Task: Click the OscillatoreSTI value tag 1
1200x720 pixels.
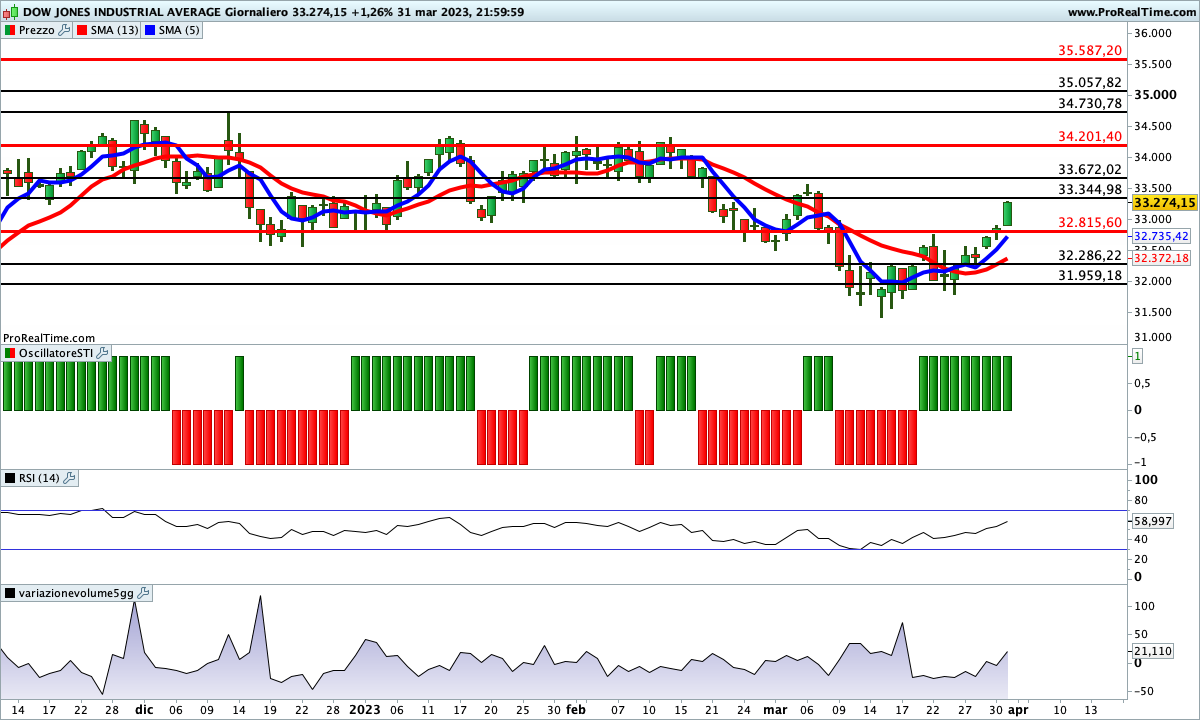Action: pos(1137,356)
